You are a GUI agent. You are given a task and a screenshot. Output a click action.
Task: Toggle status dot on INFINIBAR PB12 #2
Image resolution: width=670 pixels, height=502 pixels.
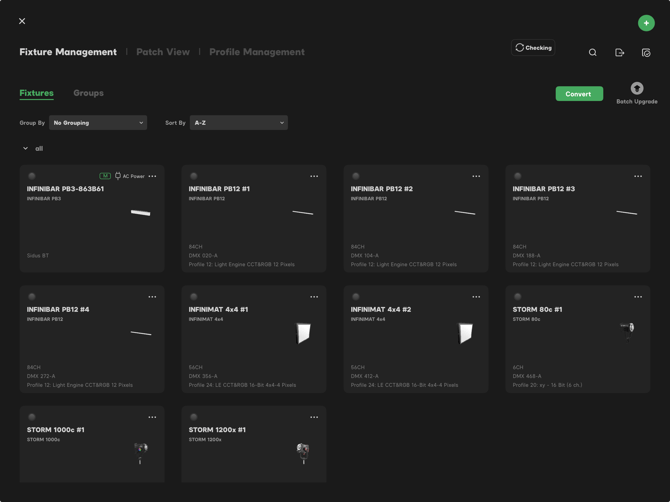(x=356, y=176)
